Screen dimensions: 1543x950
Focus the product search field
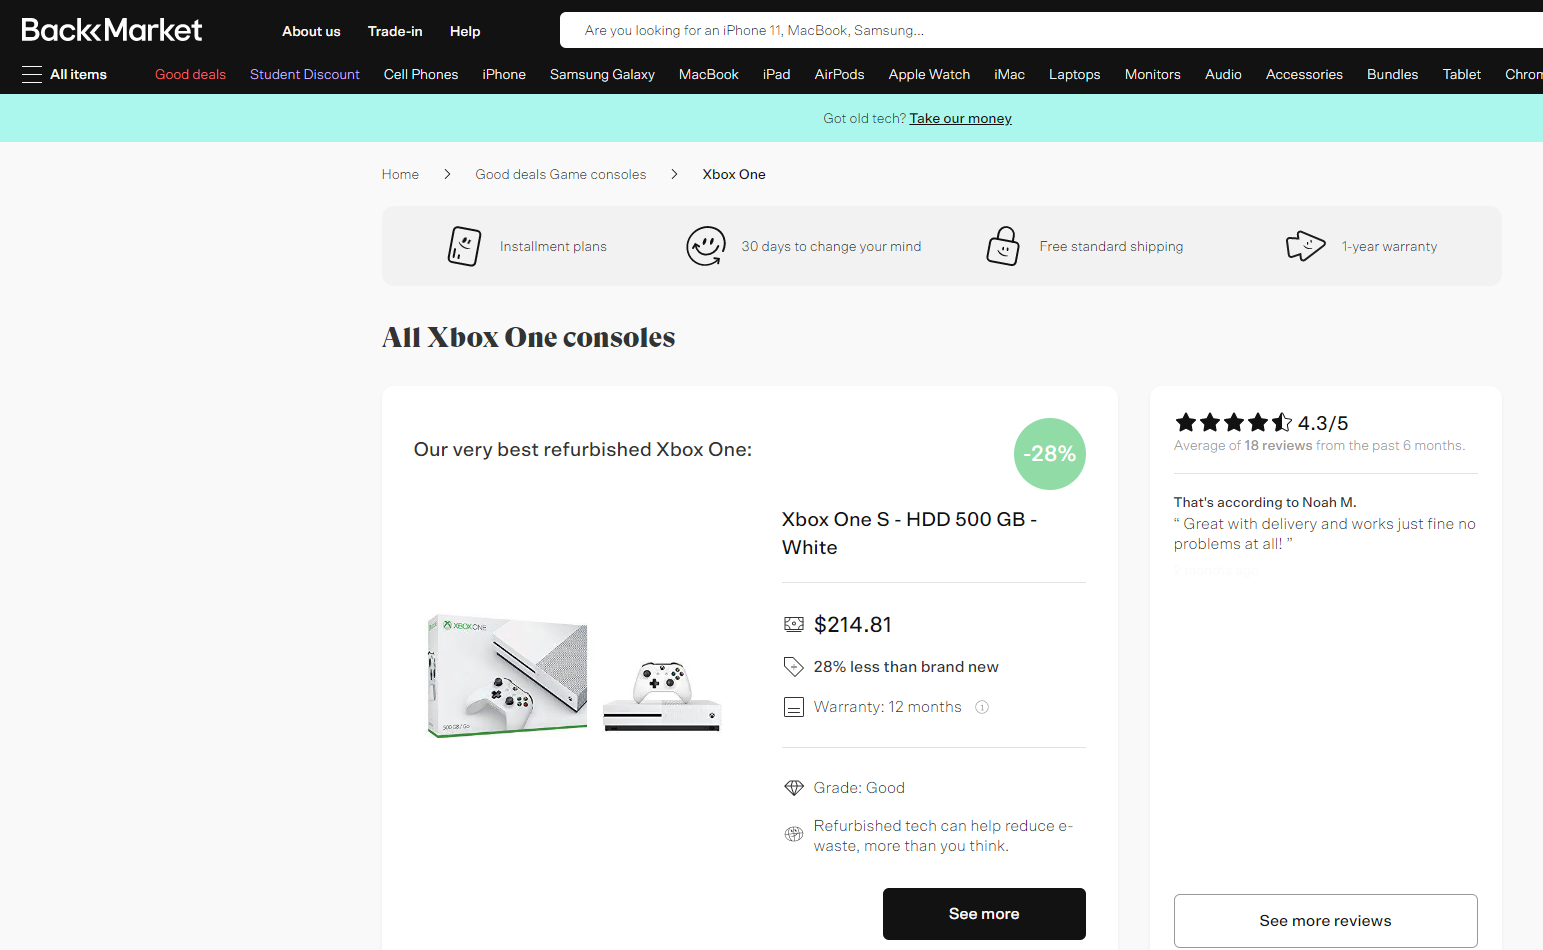[x=1051, y=30]
